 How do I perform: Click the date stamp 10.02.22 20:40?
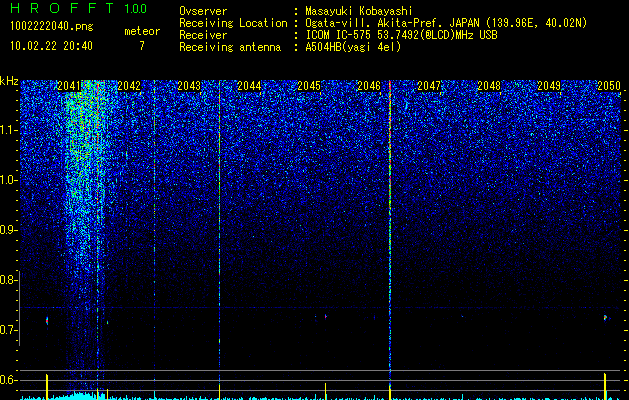point(51,46)
